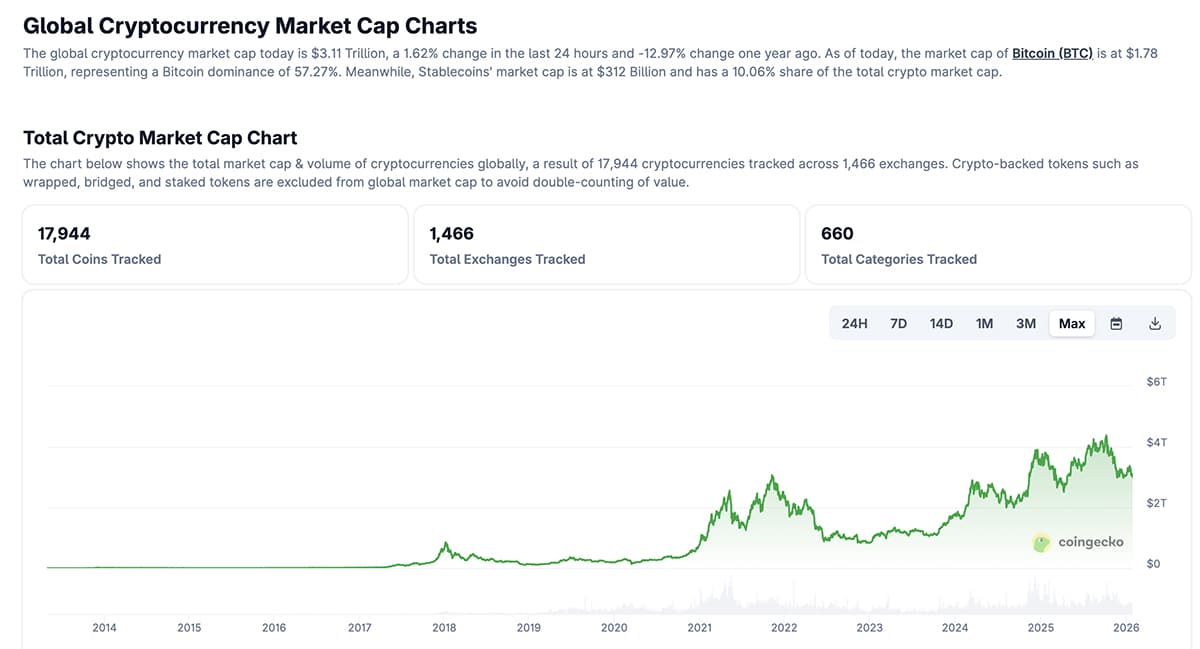Click the 2014 label on the time axis

pos(104,628)
